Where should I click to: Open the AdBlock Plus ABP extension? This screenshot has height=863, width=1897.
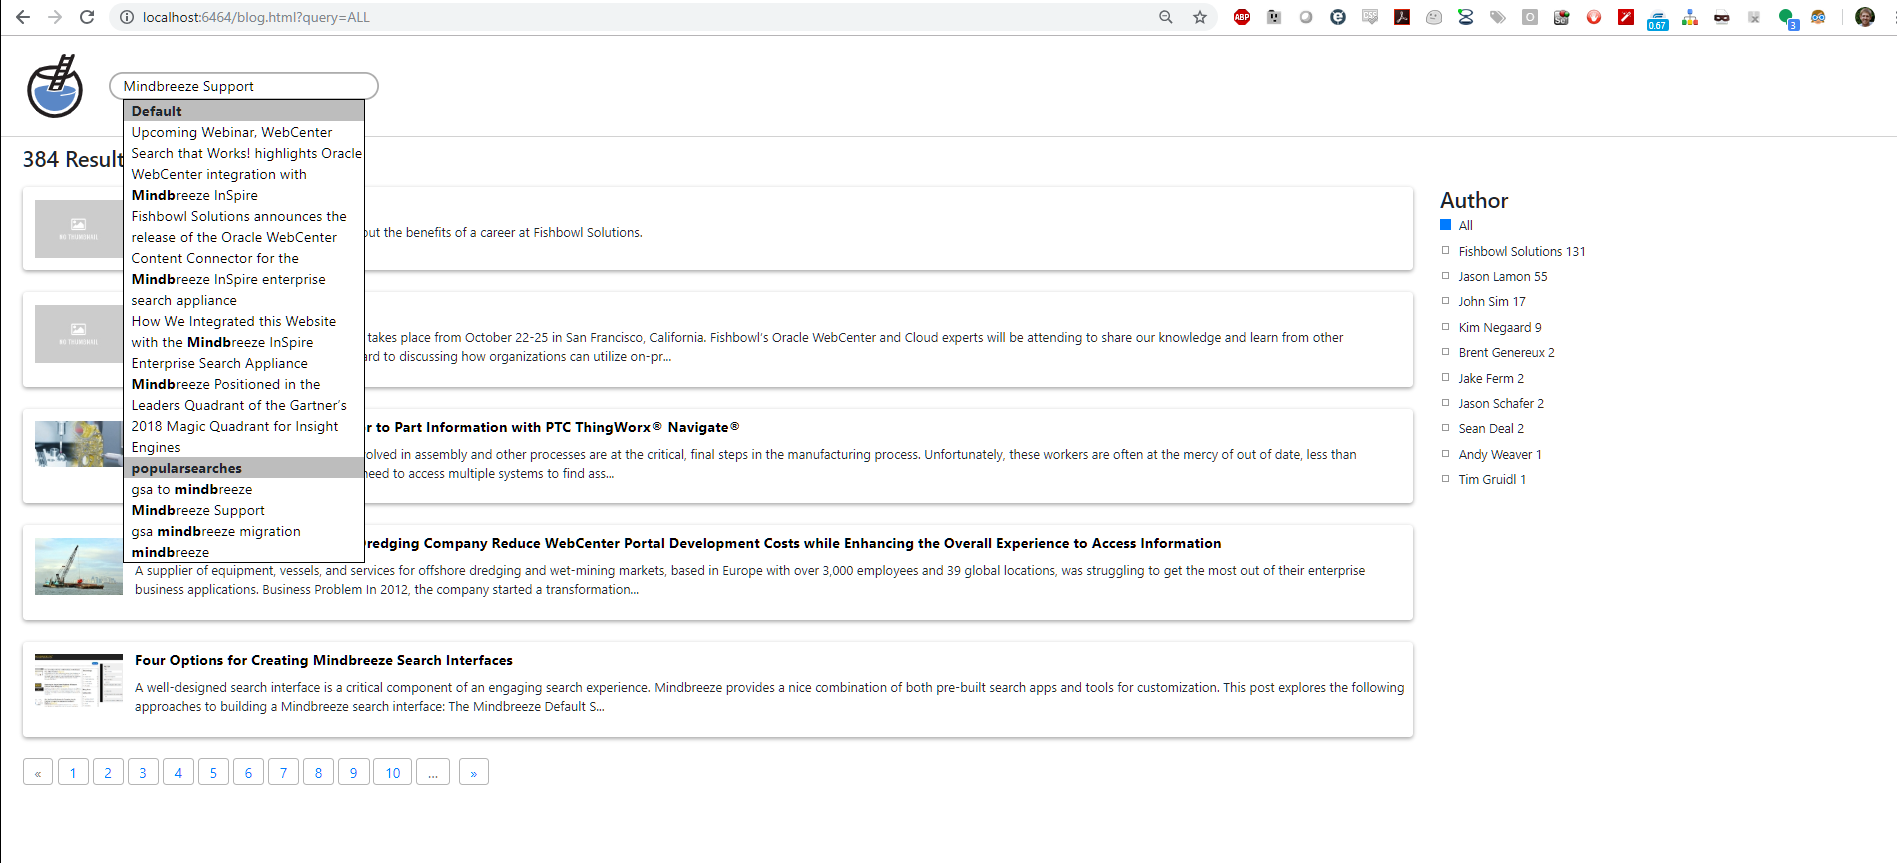tap(1242, 17)
